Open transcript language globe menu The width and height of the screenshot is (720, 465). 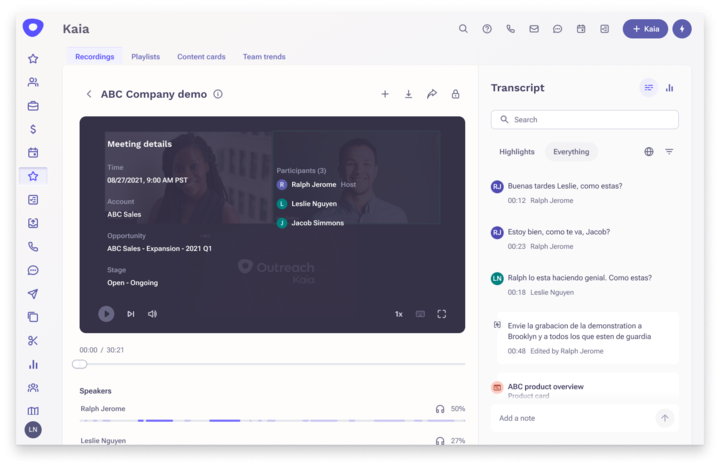(x=649, y=151)
